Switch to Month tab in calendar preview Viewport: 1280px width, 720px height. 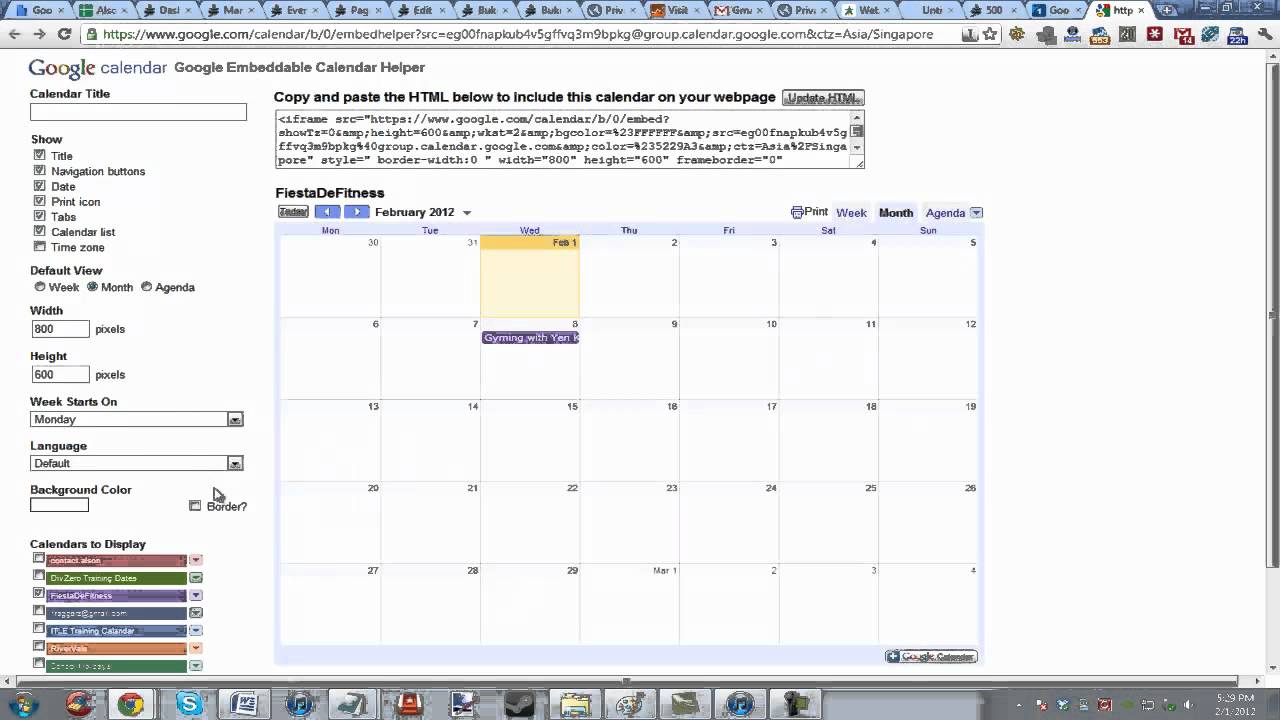pos(895,213)
